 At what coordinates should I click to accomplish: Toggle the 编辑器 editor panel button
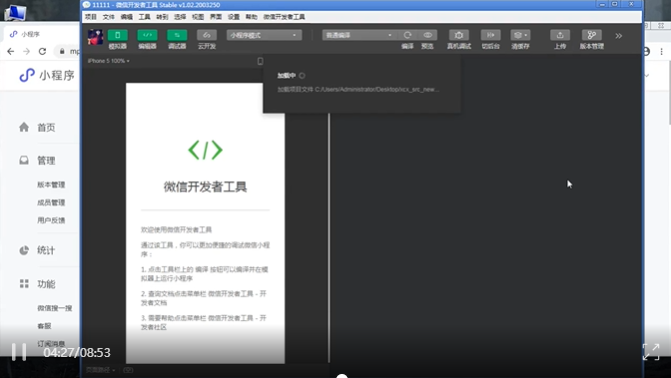pos(147,35)
